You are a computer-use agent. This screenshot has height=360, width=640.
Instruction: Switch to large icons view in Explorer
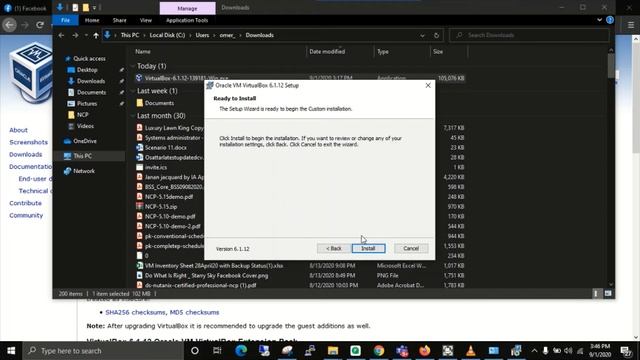coord(608,293)
